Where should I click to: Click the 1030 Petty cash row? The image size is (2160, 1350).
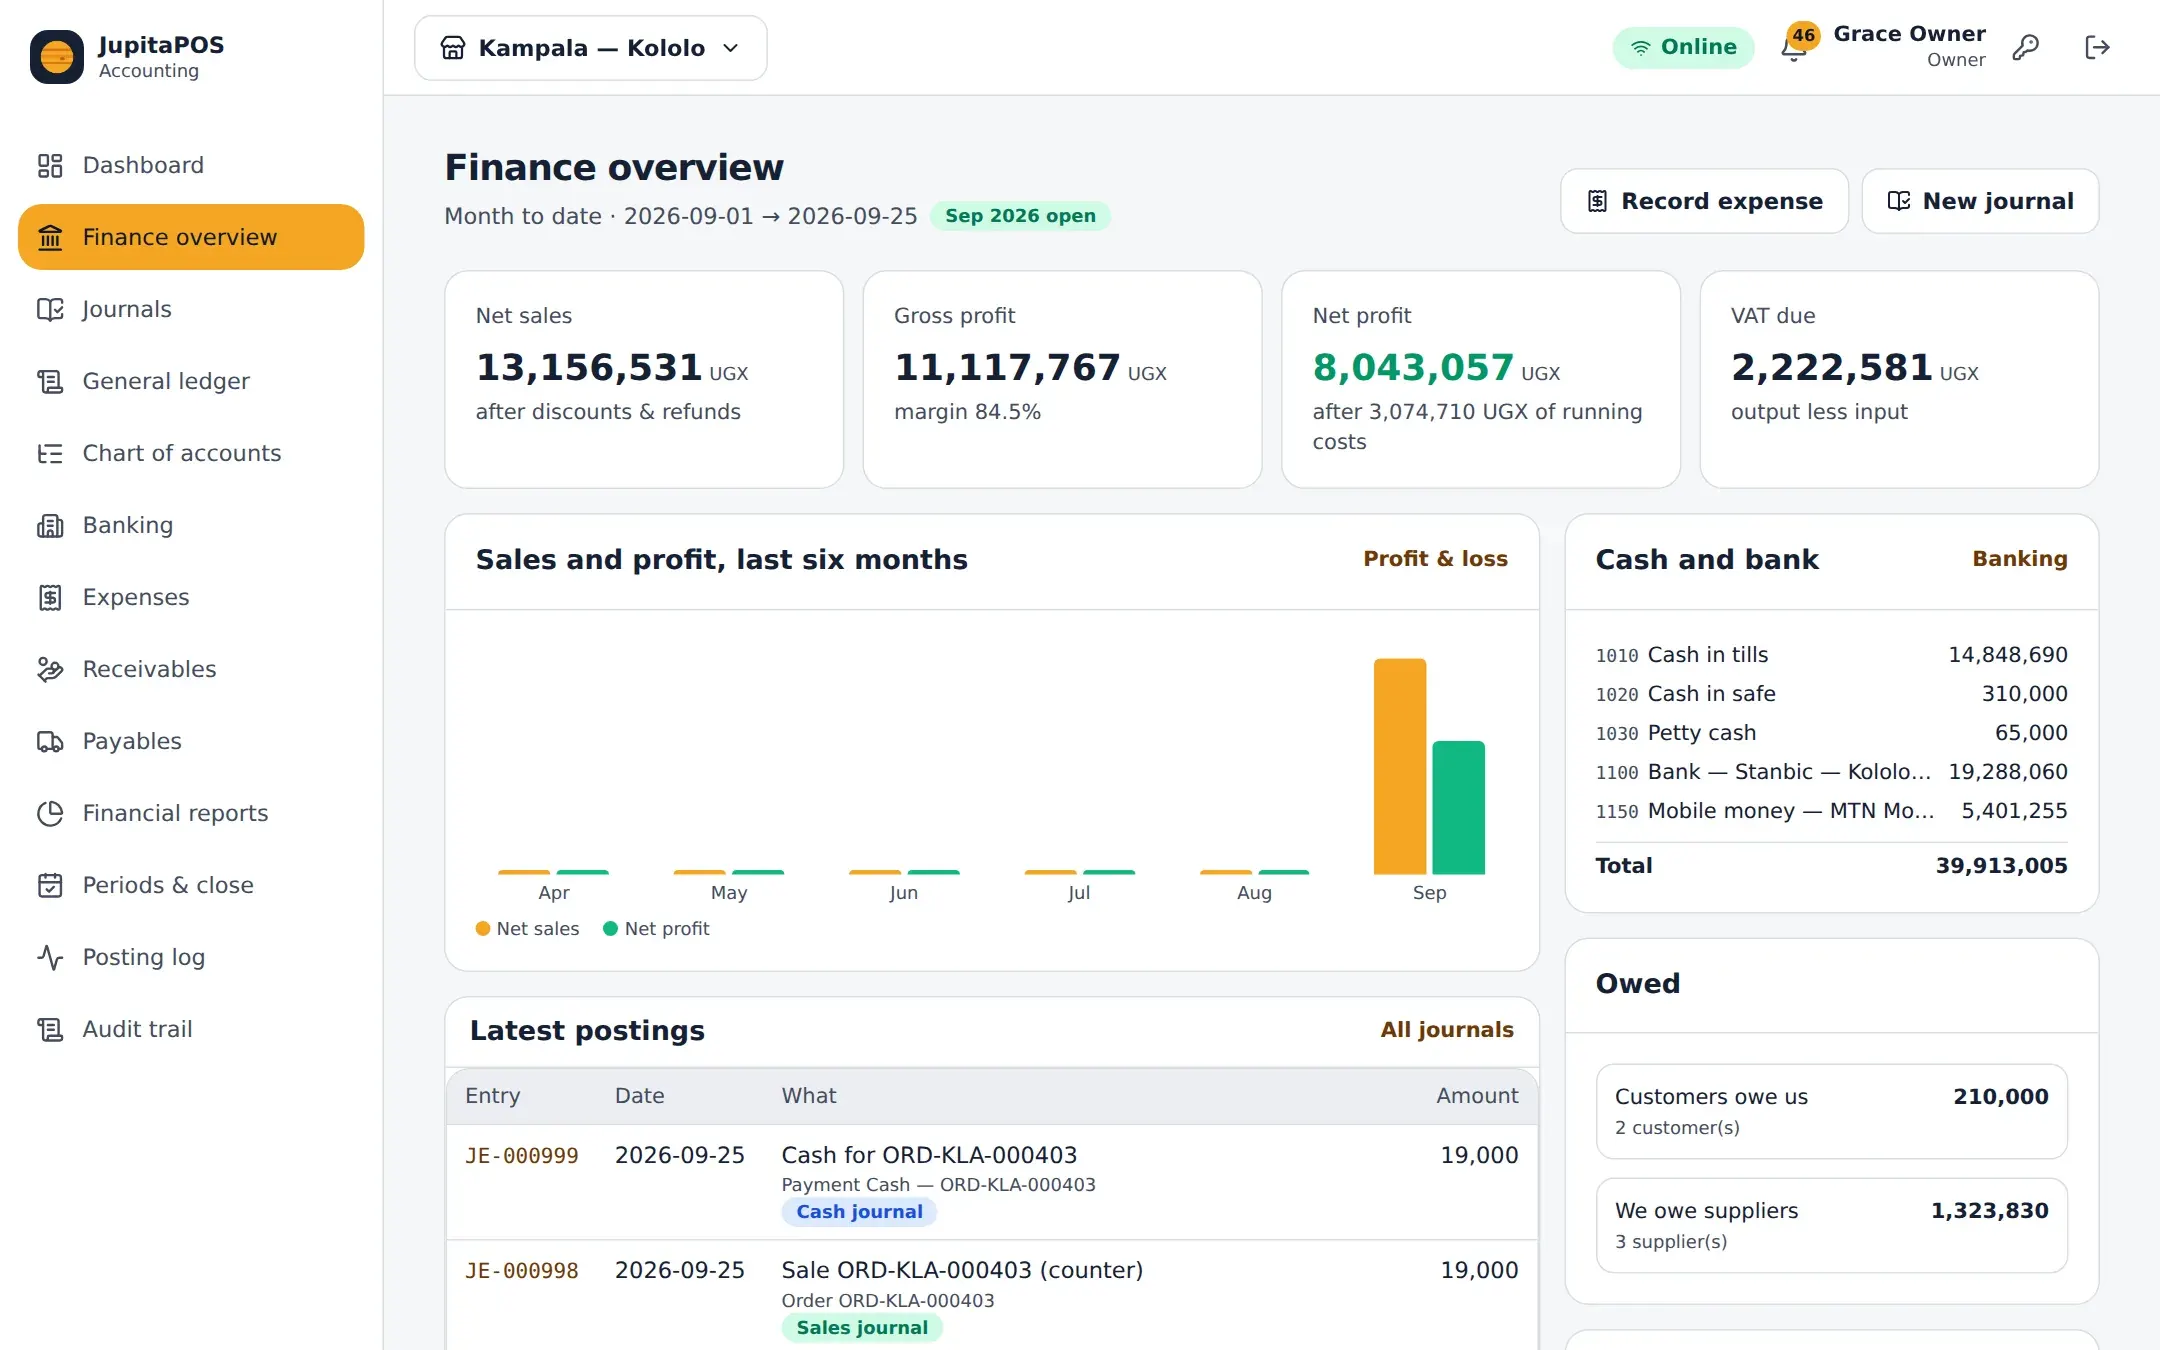(x=1831, y=733)
